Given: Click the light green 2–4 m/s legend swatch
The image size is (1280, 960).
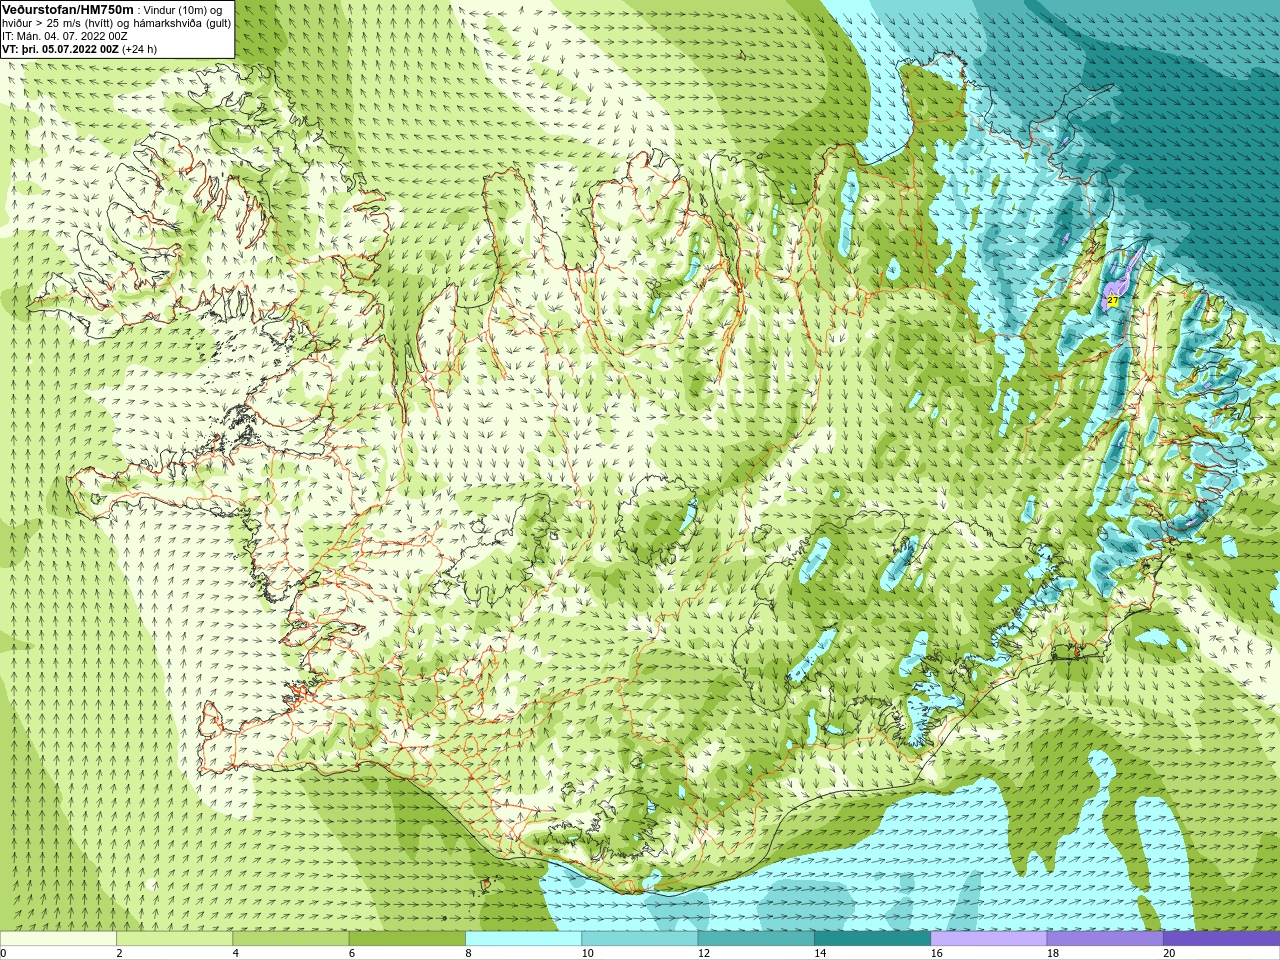Looking at the screenshot, I should coord(174,938).
